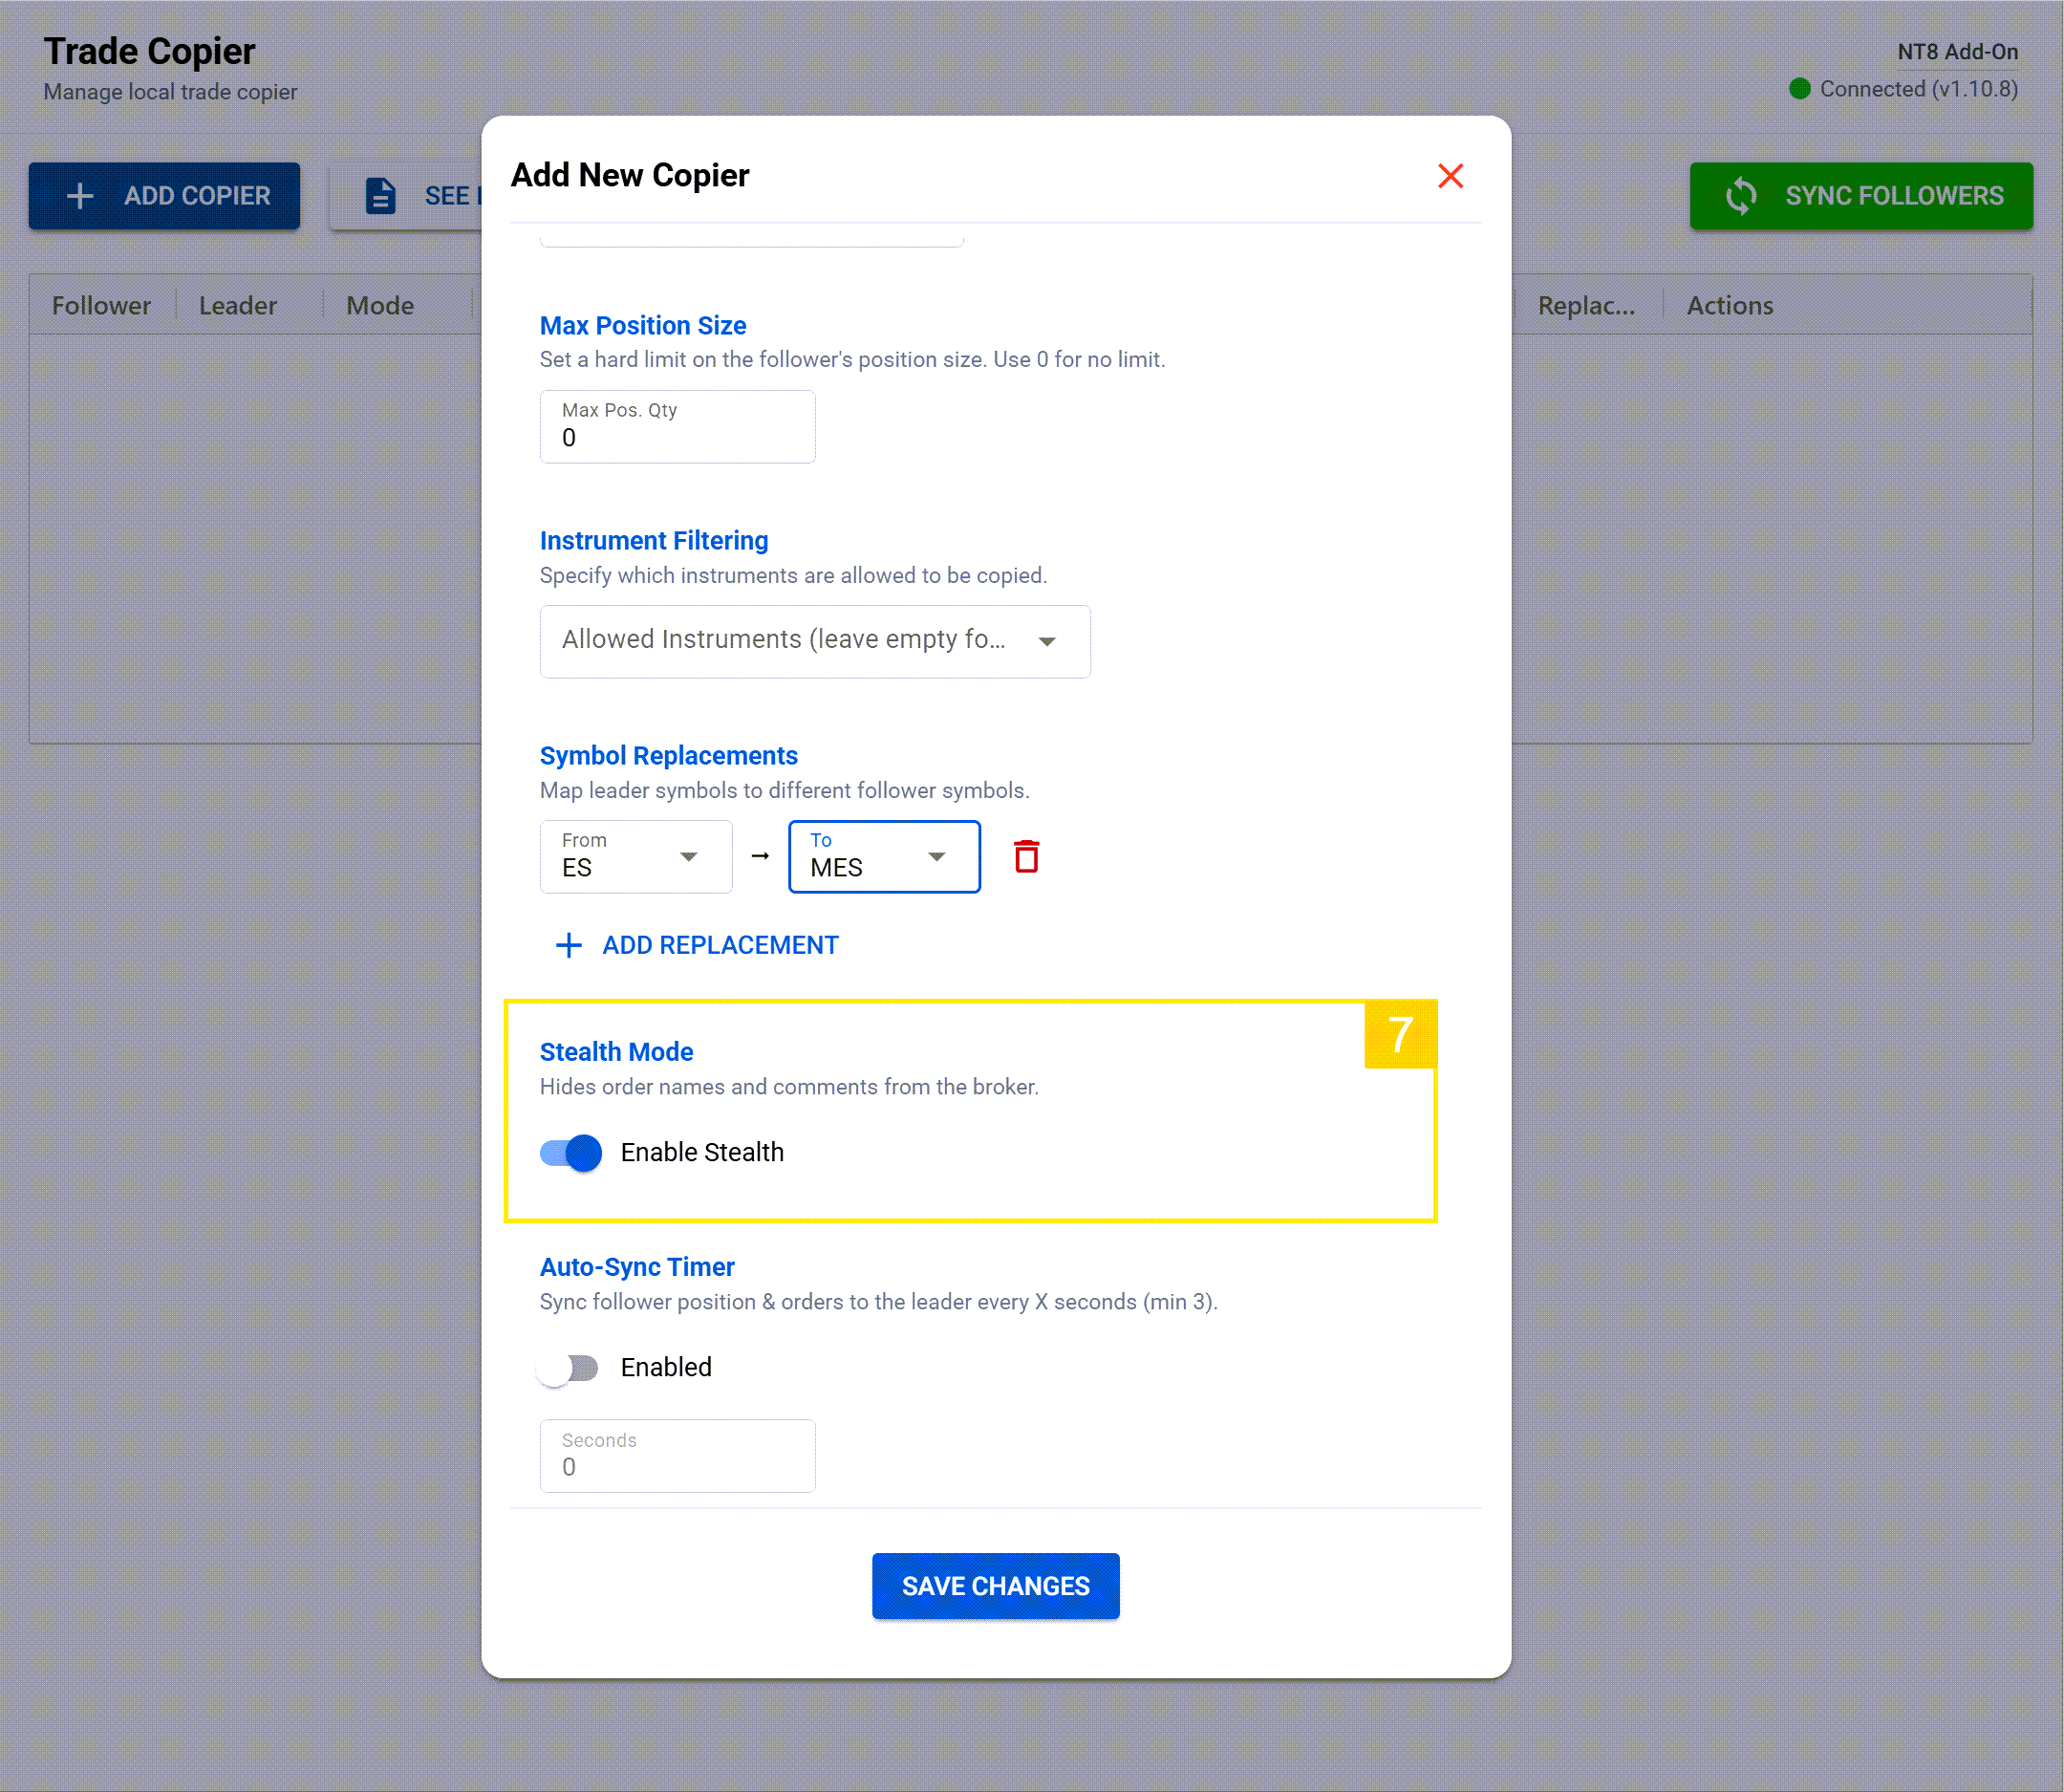Click the Leader column header
This screenshot has width=2064, height=1792.
click(x=237, y=305)
